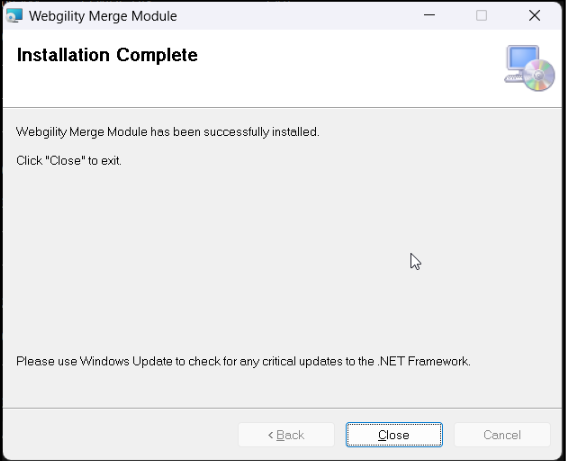Click the Webgility installer icon in title bar
This screenshot has height=461, width=567.
(14, 16)
